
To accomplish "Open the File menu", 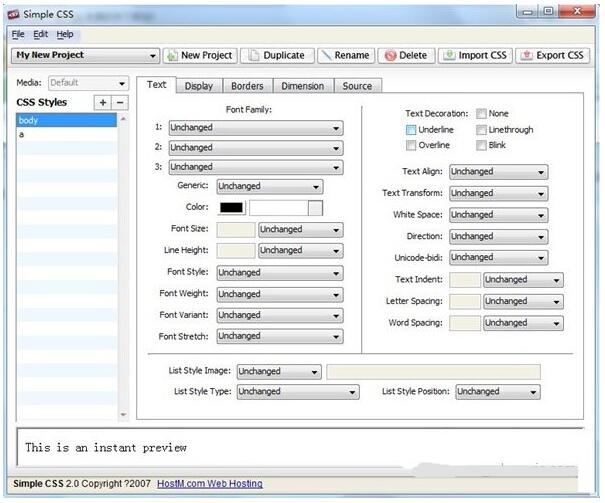I will click(x=18, y=34).
